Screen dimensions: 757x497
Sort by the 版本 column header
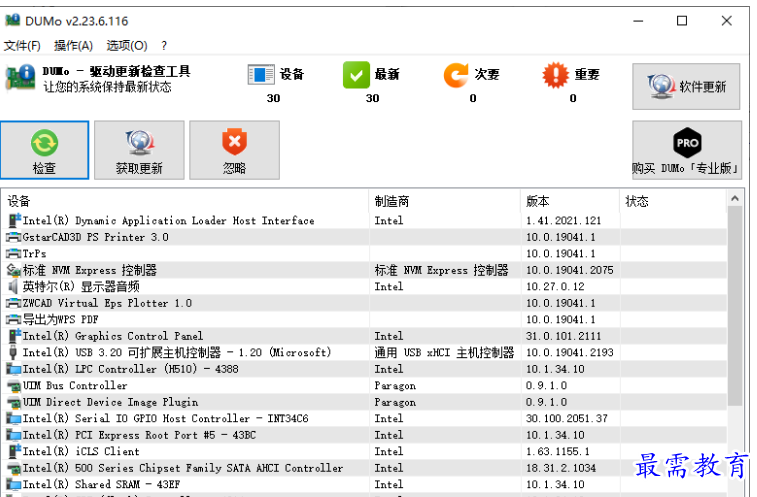coord(570,201)
